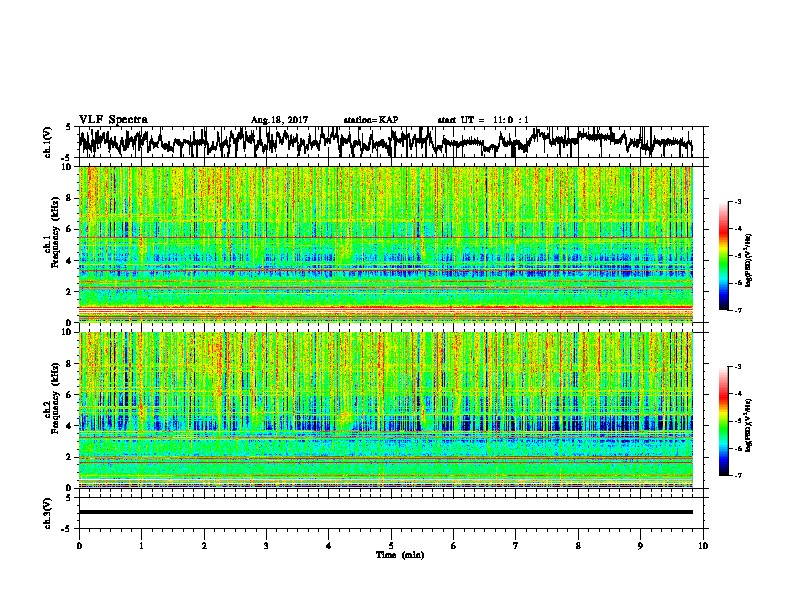Click the "VLF Spectra" plot title
The image size is (792, 612).
113,119
